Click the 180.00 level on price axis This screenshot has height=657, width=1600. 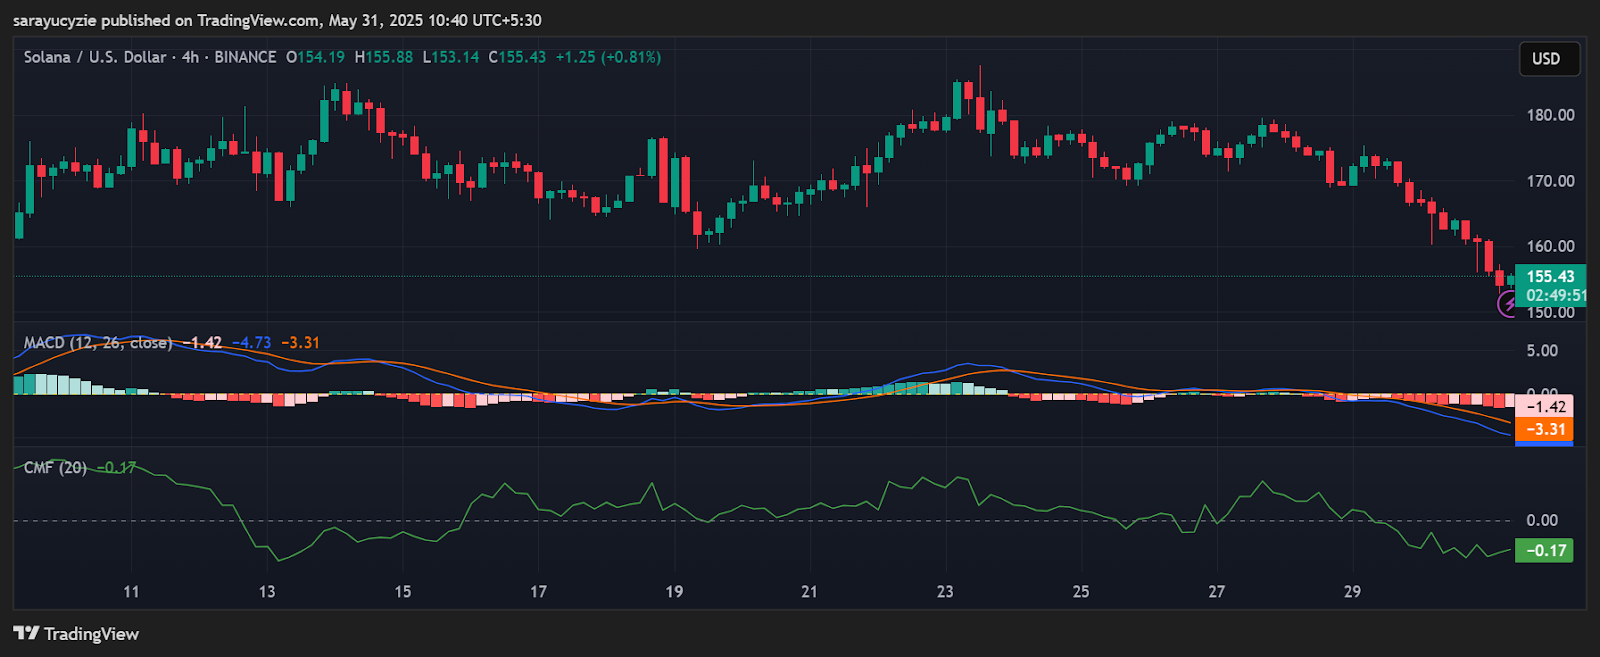[1550, 115]
